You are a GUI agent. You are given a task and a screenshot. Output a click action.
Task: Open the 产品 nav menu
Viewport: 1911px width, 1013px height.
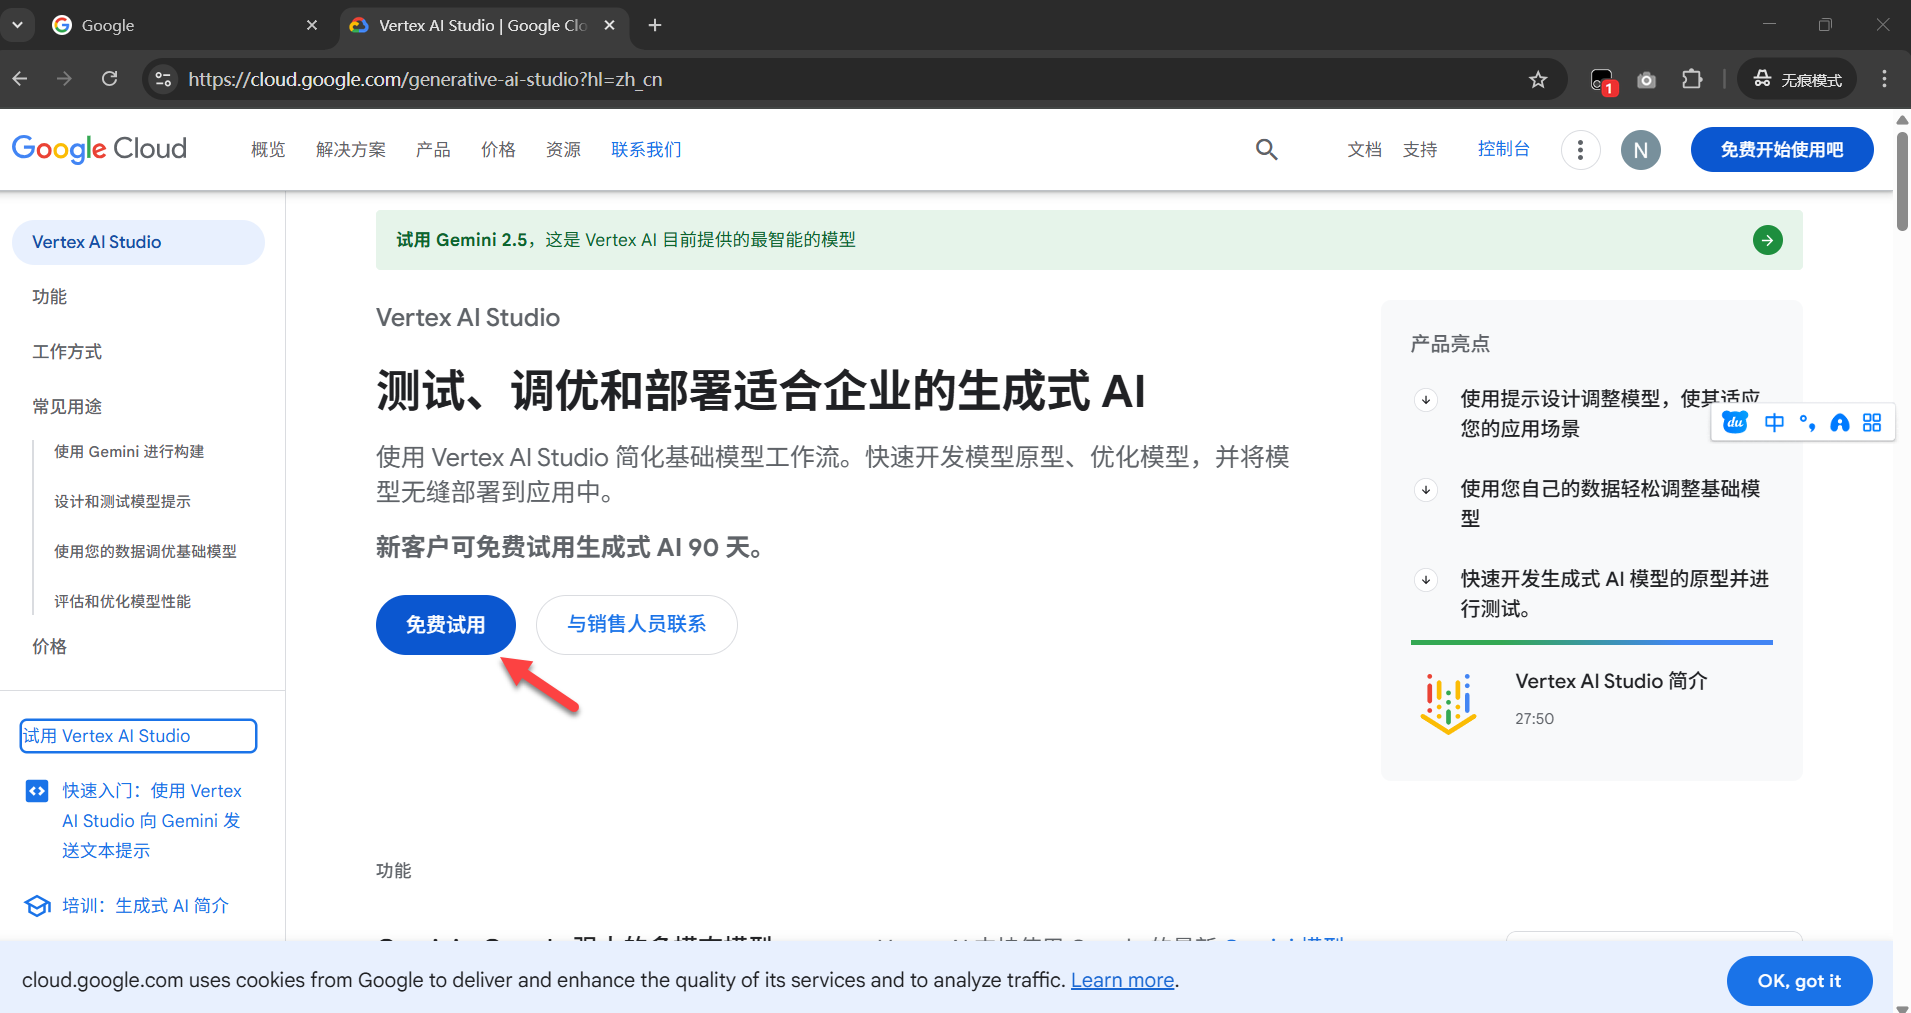pos(433,150)
